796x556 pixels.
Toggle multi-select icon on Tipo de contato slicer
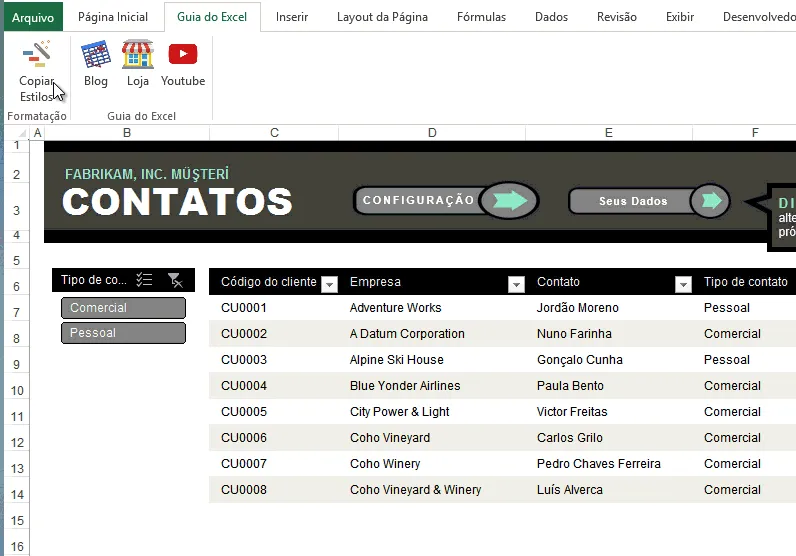pyautogui.click(x=144, y=280)
